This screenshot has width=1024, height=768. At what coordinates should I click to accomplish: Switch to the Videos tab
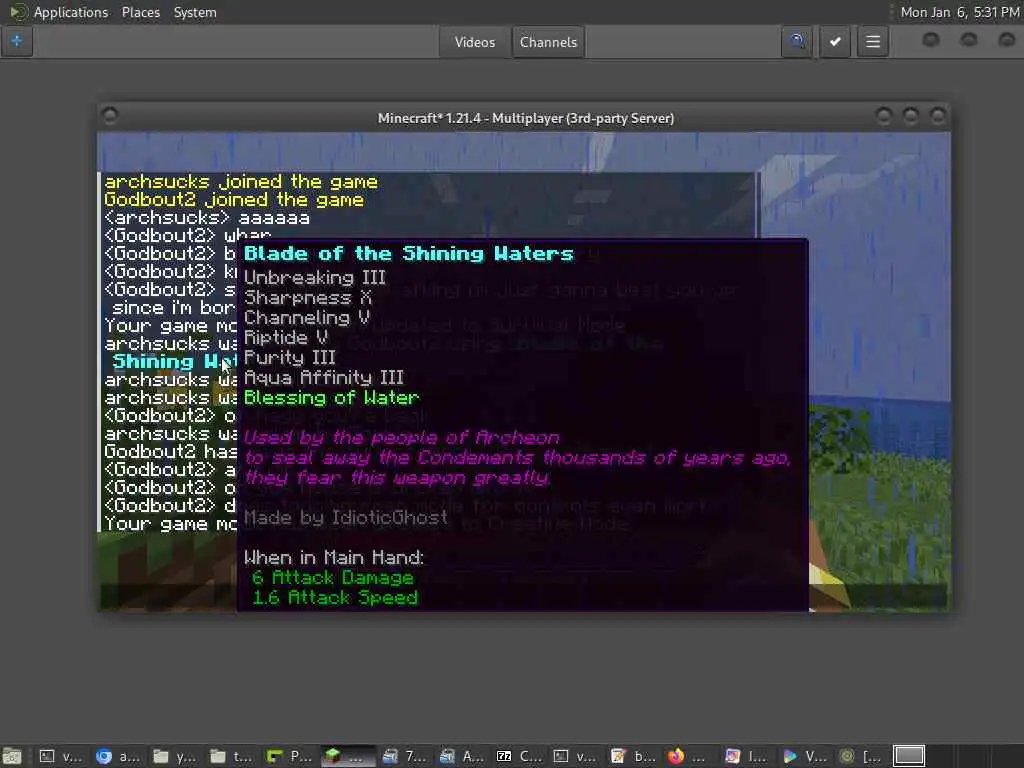coord(475,42)
